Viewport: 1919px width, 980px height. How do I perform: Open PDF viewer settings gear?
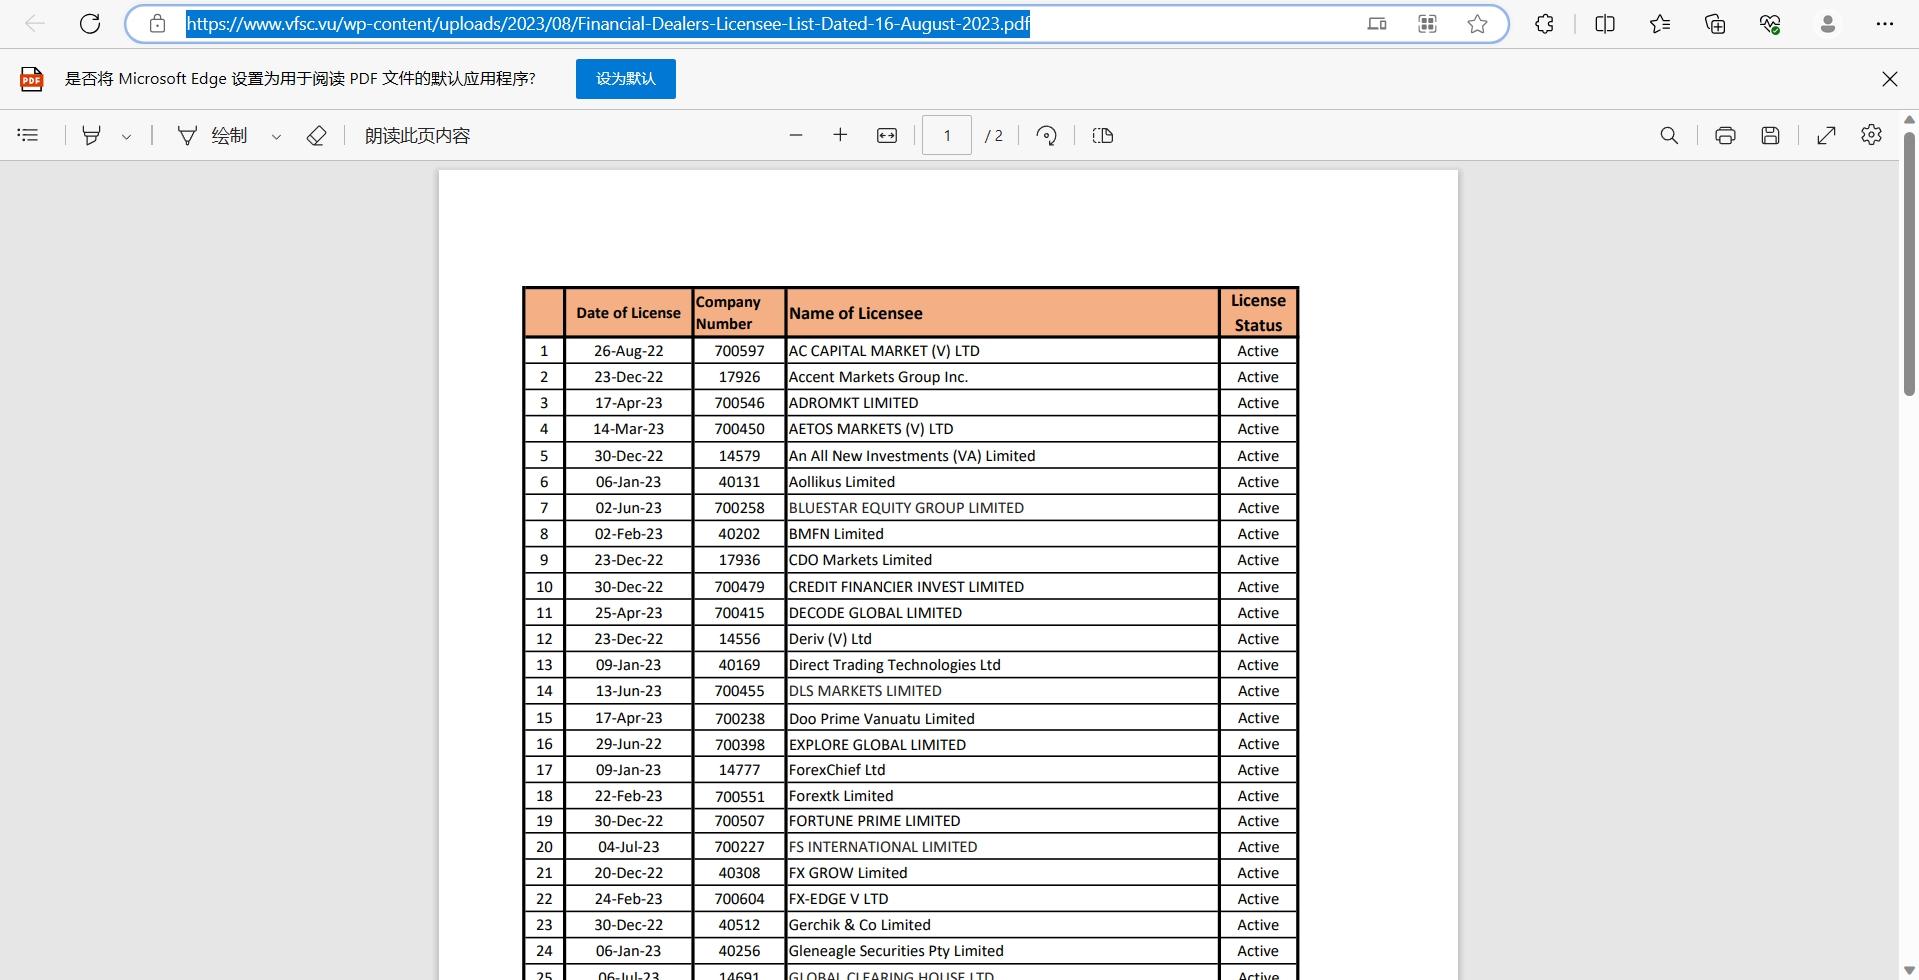tap(1871, 135)
